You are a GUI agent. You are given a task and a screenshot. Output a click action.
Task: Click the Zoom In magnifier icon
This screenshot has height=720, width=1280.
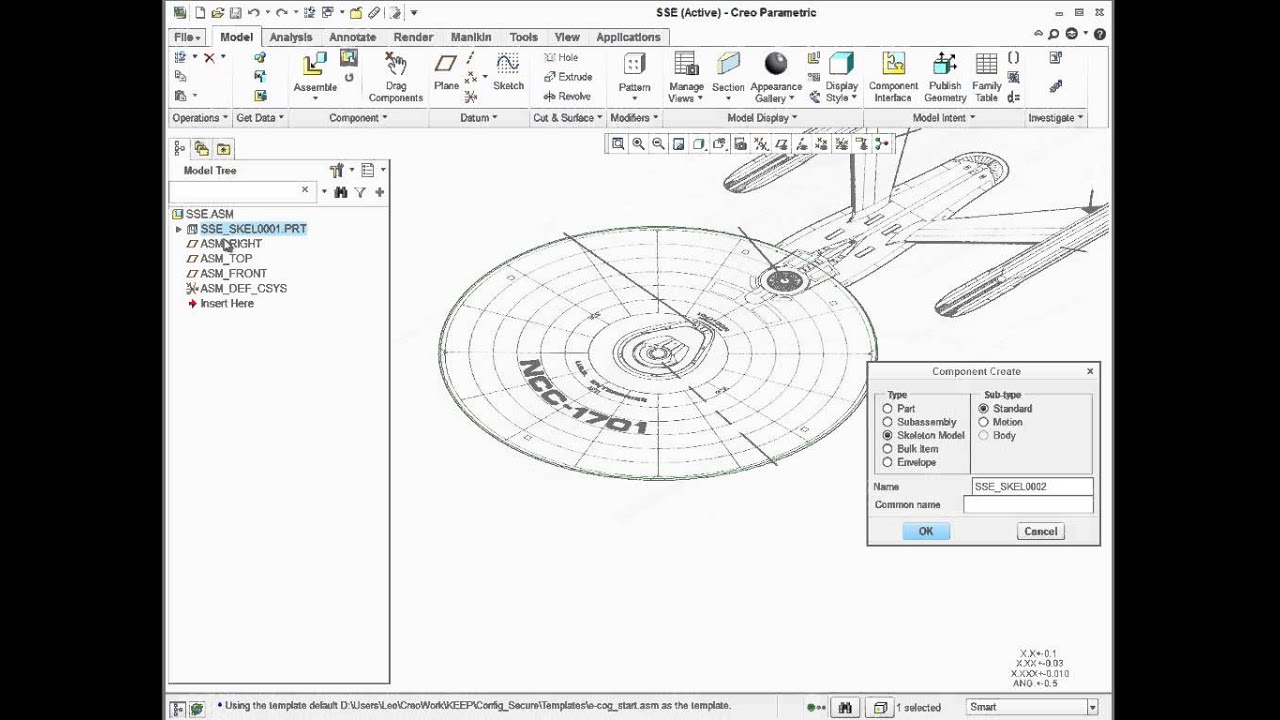[638, 144]
